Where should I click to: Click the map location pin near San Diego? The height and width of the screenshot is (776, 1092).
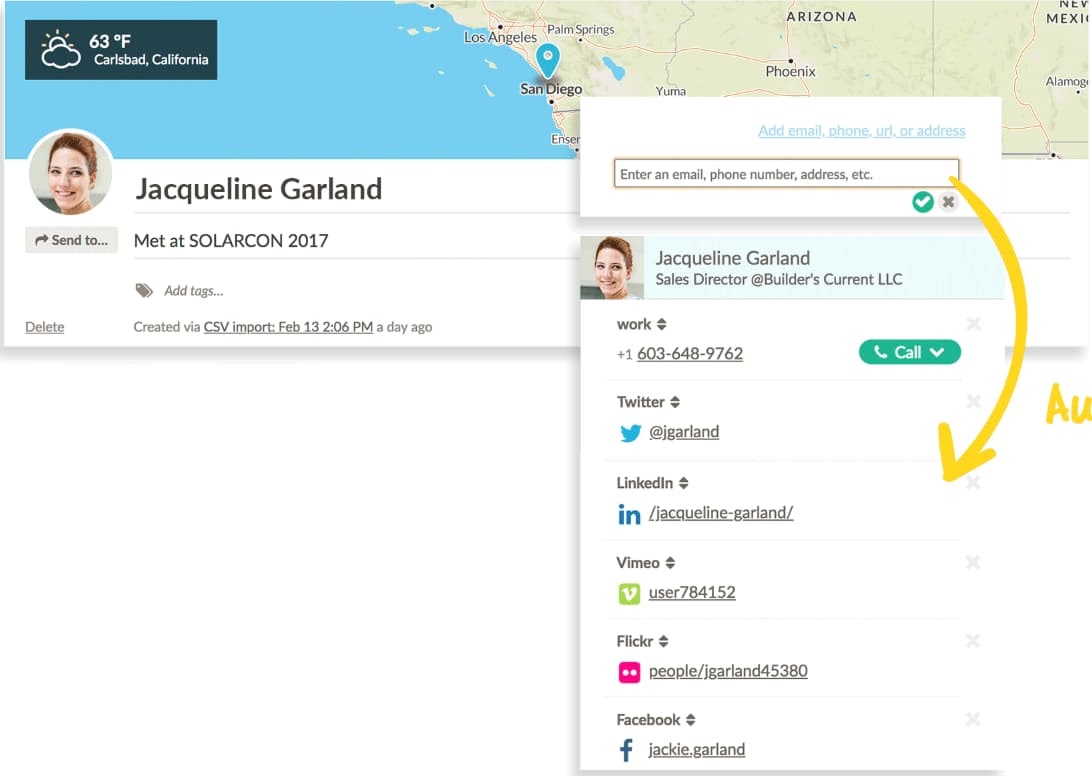(x=548, y=61)
